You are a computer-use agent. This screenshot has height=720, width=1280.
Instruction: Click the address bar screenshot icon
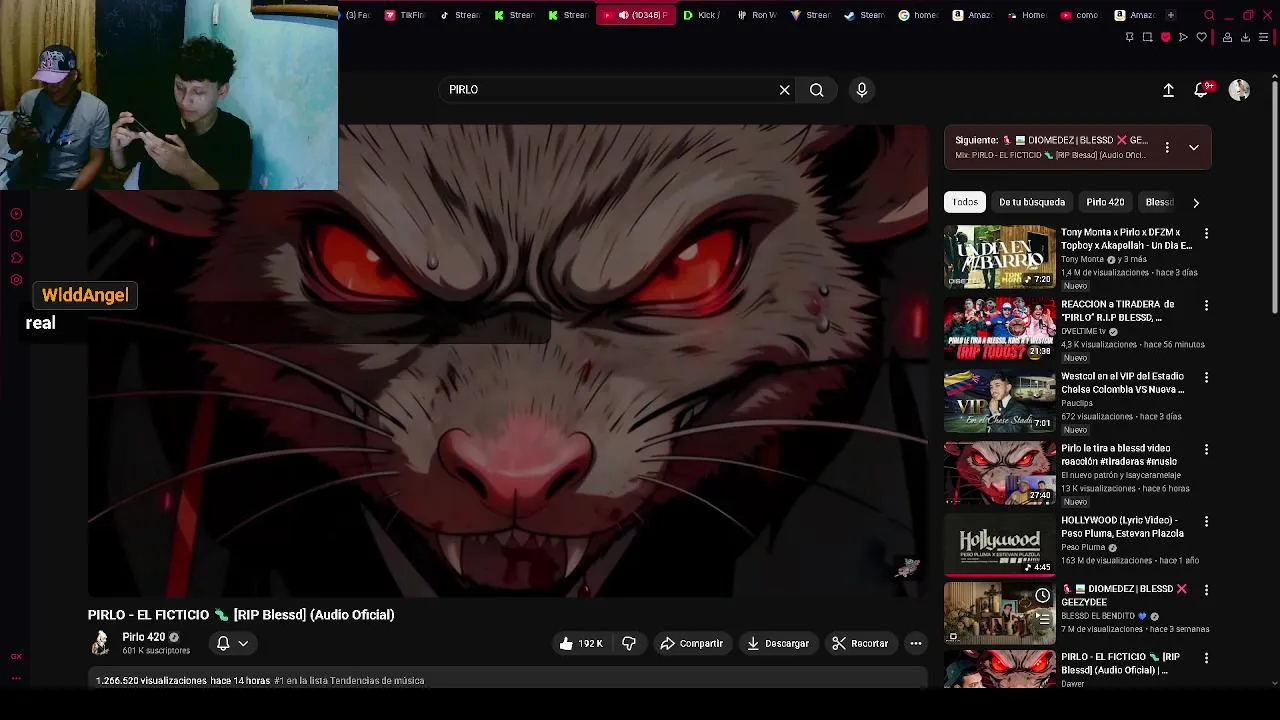1147,38
